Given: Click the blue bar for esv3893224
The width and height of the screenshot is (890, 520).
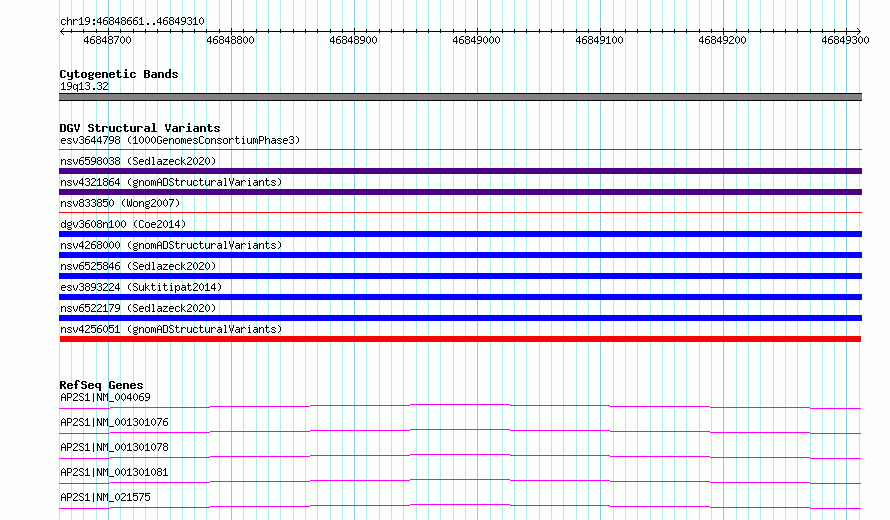Looking at the screenshot, I should [x=460, y=297].
